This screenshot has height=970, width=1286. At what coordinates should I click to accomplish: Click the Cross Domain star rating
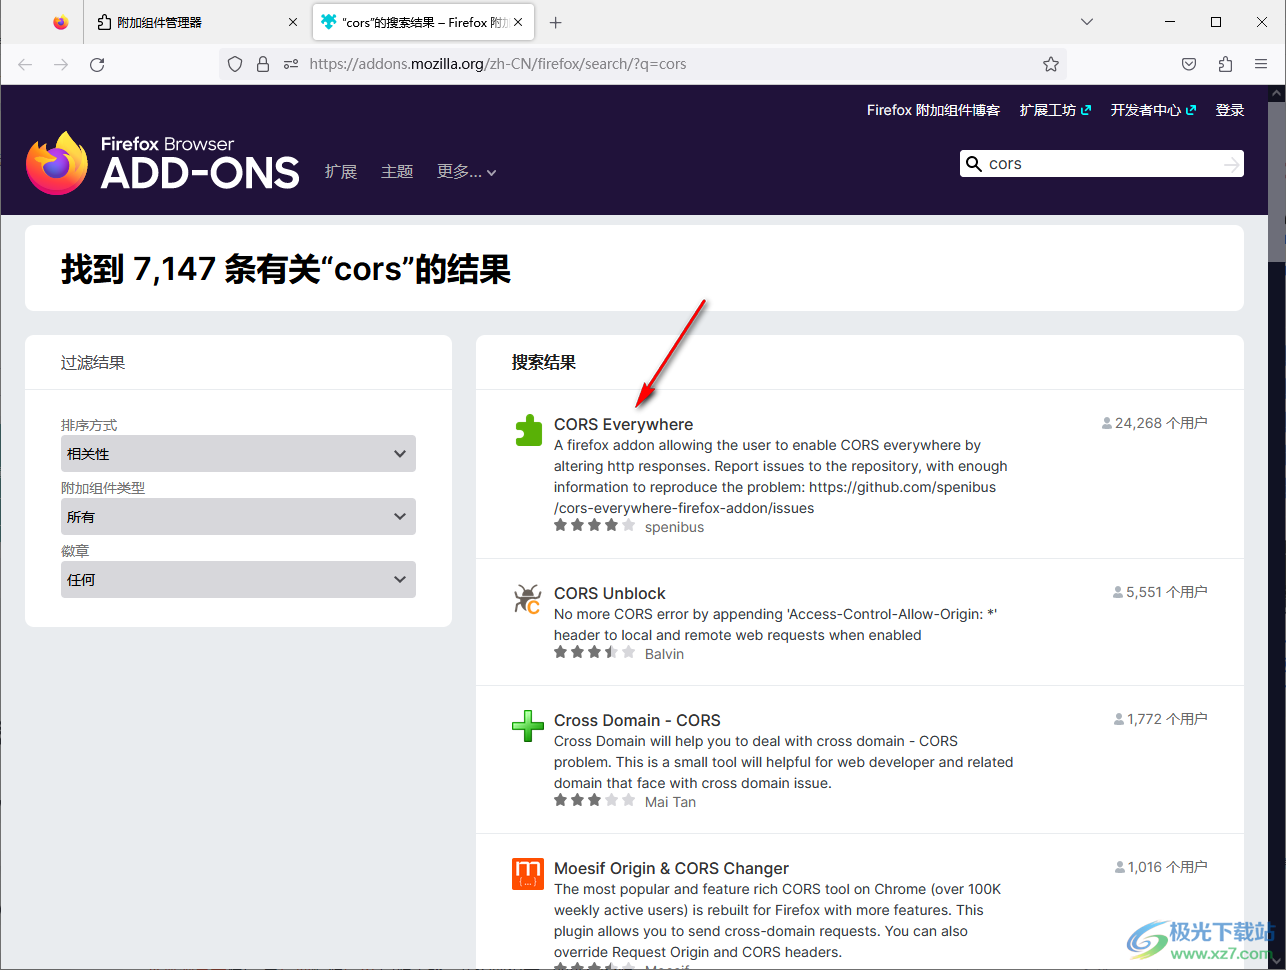[x=594, y=801]
